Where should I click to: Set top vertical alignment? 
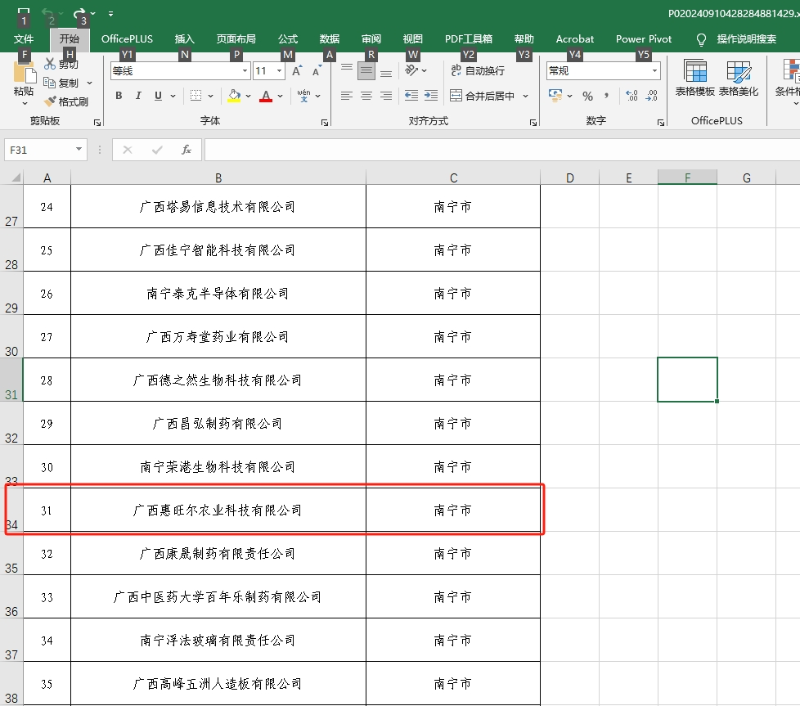346,68
